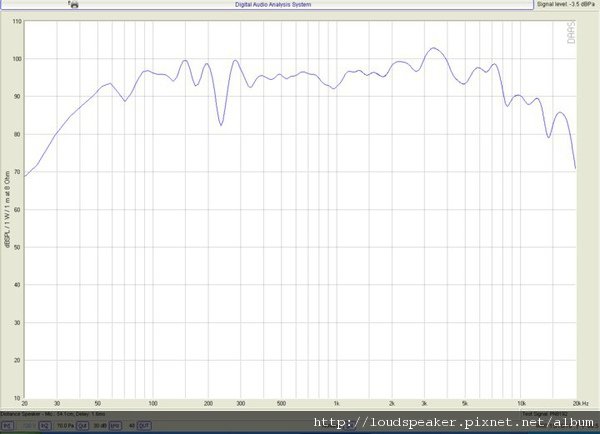This screenshot has height=434, width=600.
Task: Select the Signal level -3.5 dBPa readout
Action: coord(566,4)
